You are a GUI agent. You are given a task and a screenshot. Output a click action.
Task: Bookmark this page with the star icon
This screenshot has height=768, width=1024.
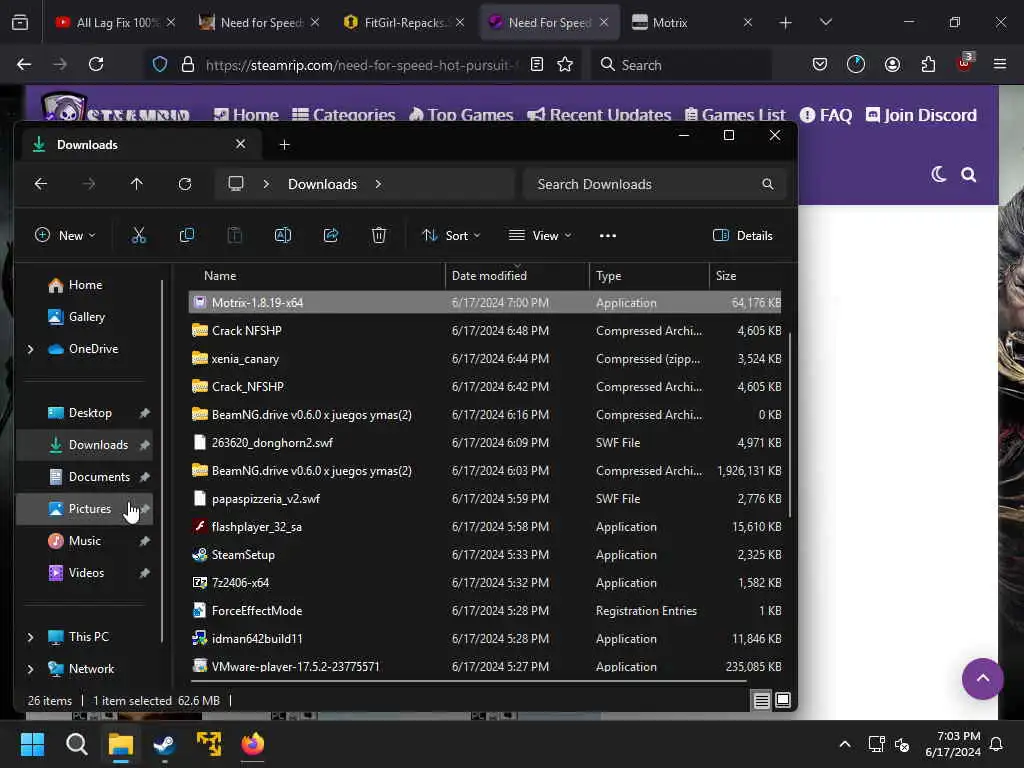[x=565, y=64]
